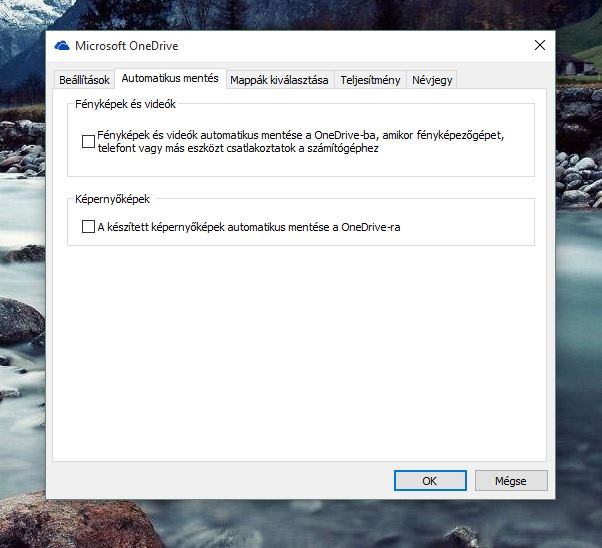Click the label text starting 'A készített képernyőképek'
The image size is (602, 548).
click(x=248, y=227)
